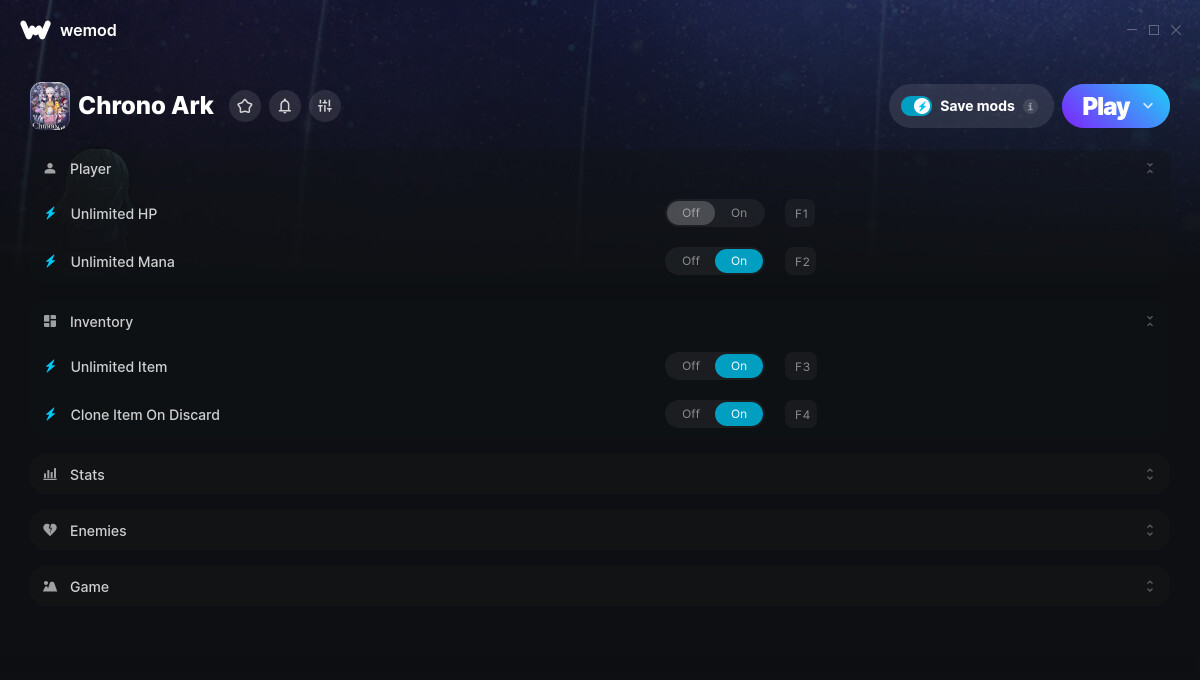Favorite Chrono Ark with the star icon

click(245, 106)
